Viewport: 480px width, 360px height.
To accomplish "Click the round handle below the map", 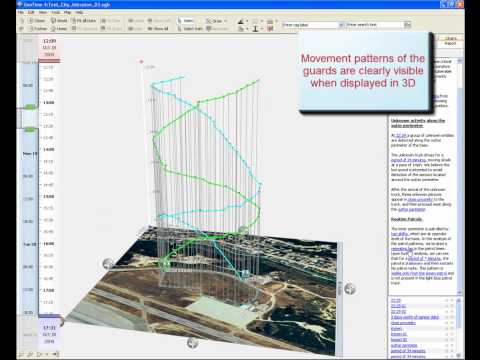I will tap(192, 343).
